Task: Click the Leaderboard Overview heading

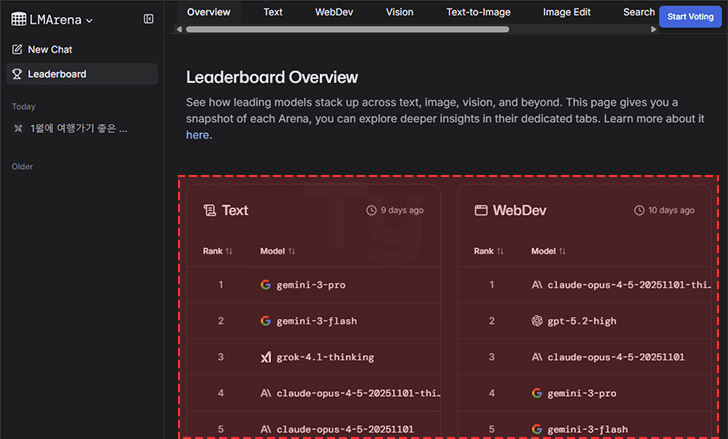Action: 272,77
